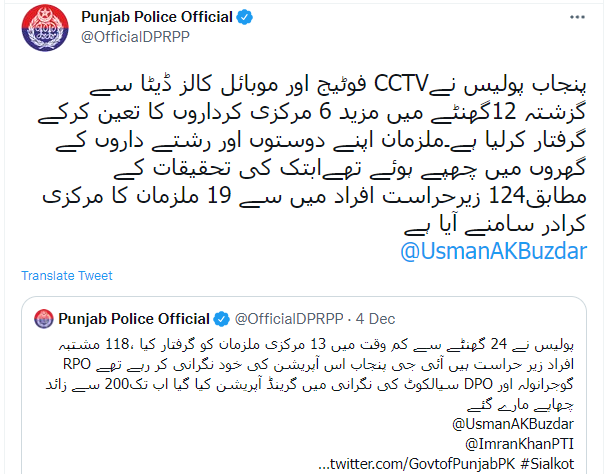Click the quoted tweet line mentioning RPO
The height and width of the screenshot is (474, 605).
[318, 364]
